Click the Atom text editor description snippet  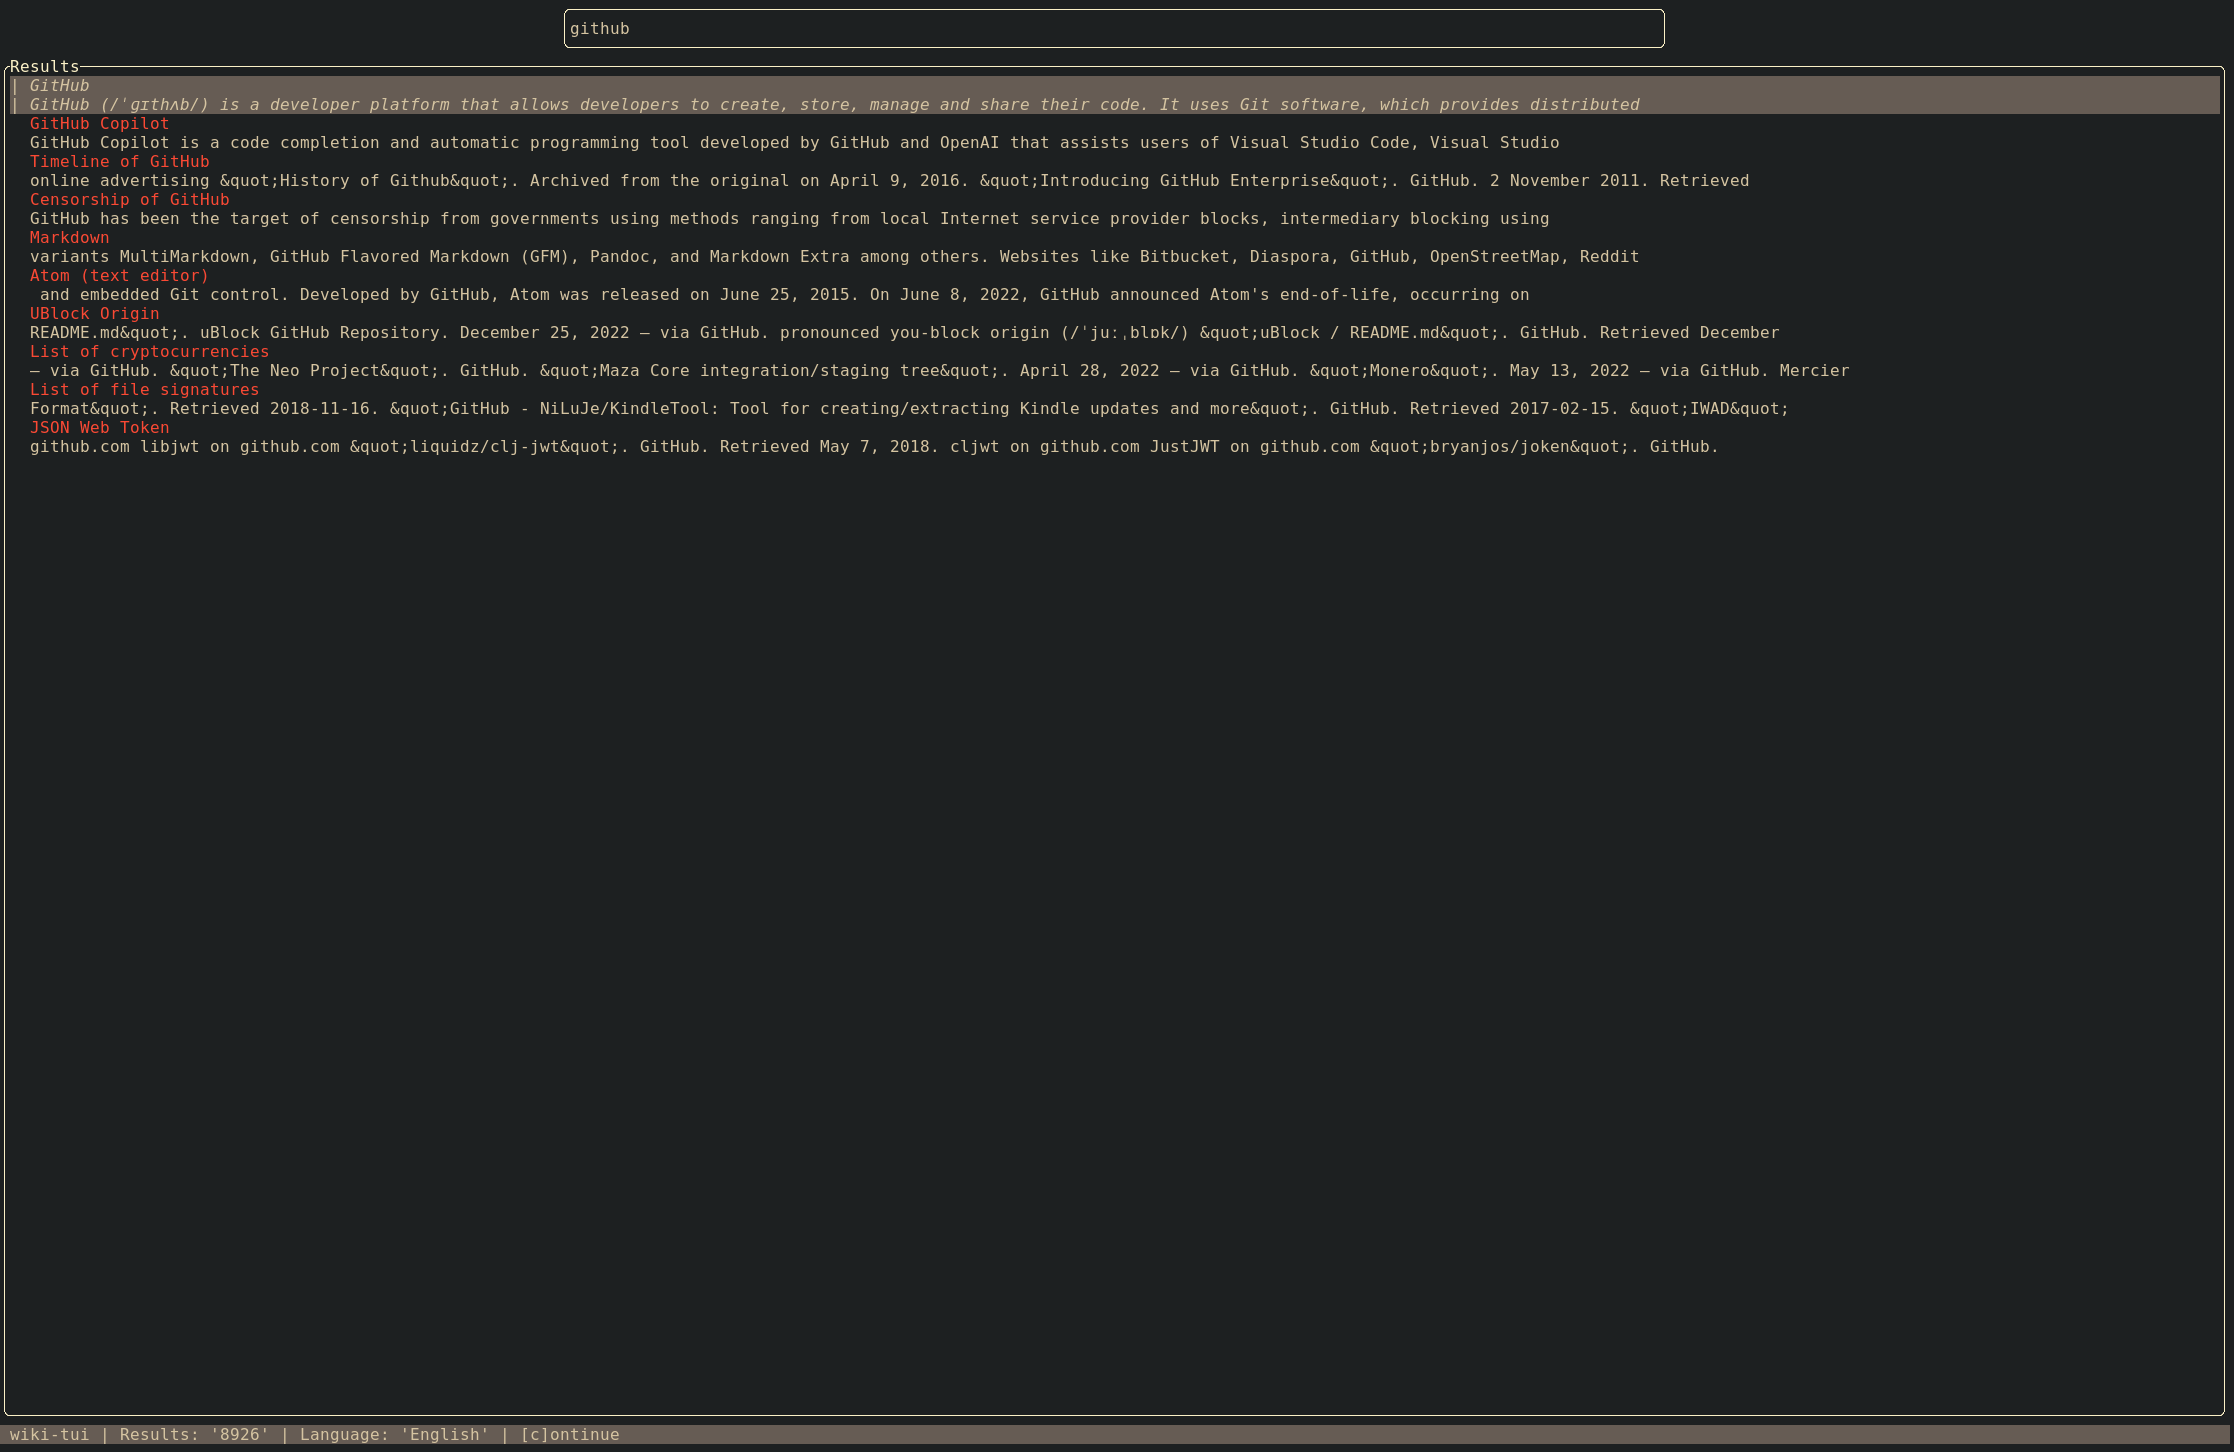click(x=784, y=295)
